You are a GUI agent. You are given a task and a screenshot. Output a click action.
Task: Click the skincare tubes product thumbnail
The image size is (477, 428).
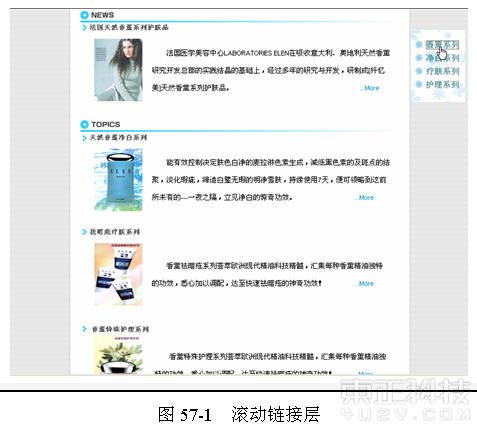[118, 274]
